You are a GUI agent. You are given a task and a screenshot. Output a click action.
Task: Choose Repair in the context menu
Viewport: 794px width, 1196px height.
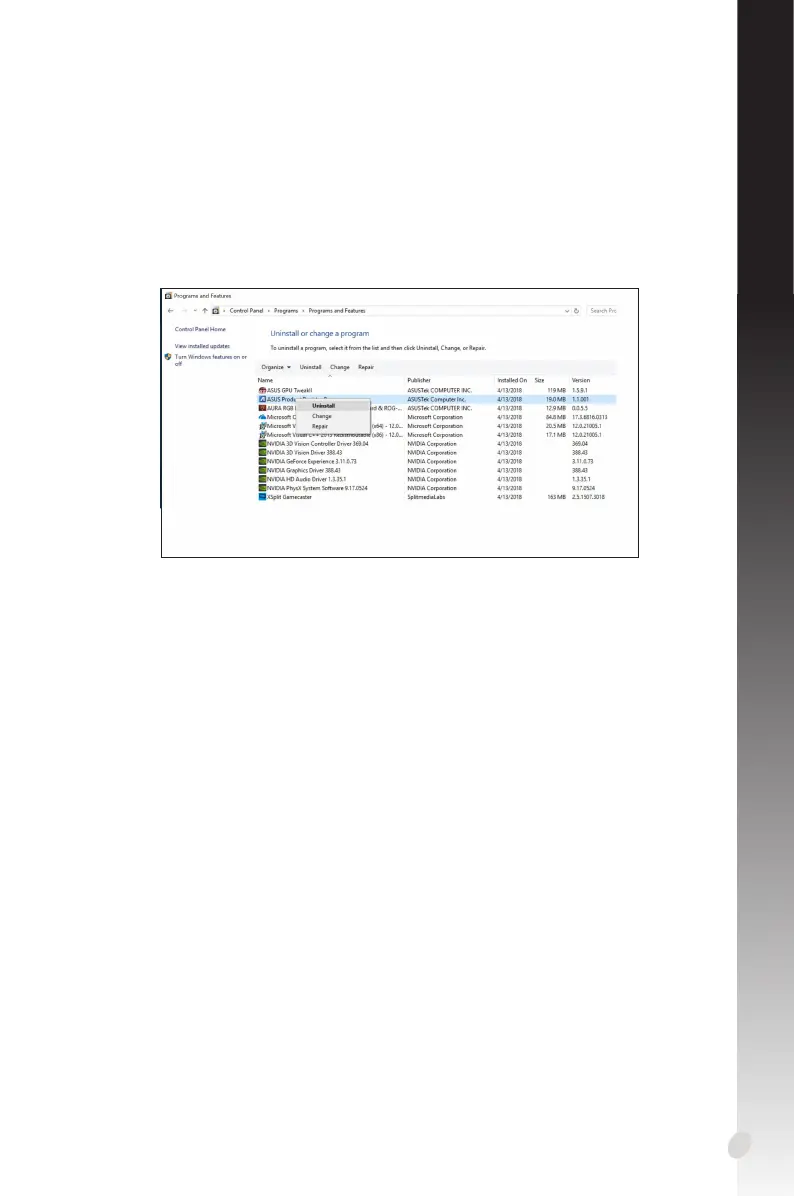[x=320, y=426]
